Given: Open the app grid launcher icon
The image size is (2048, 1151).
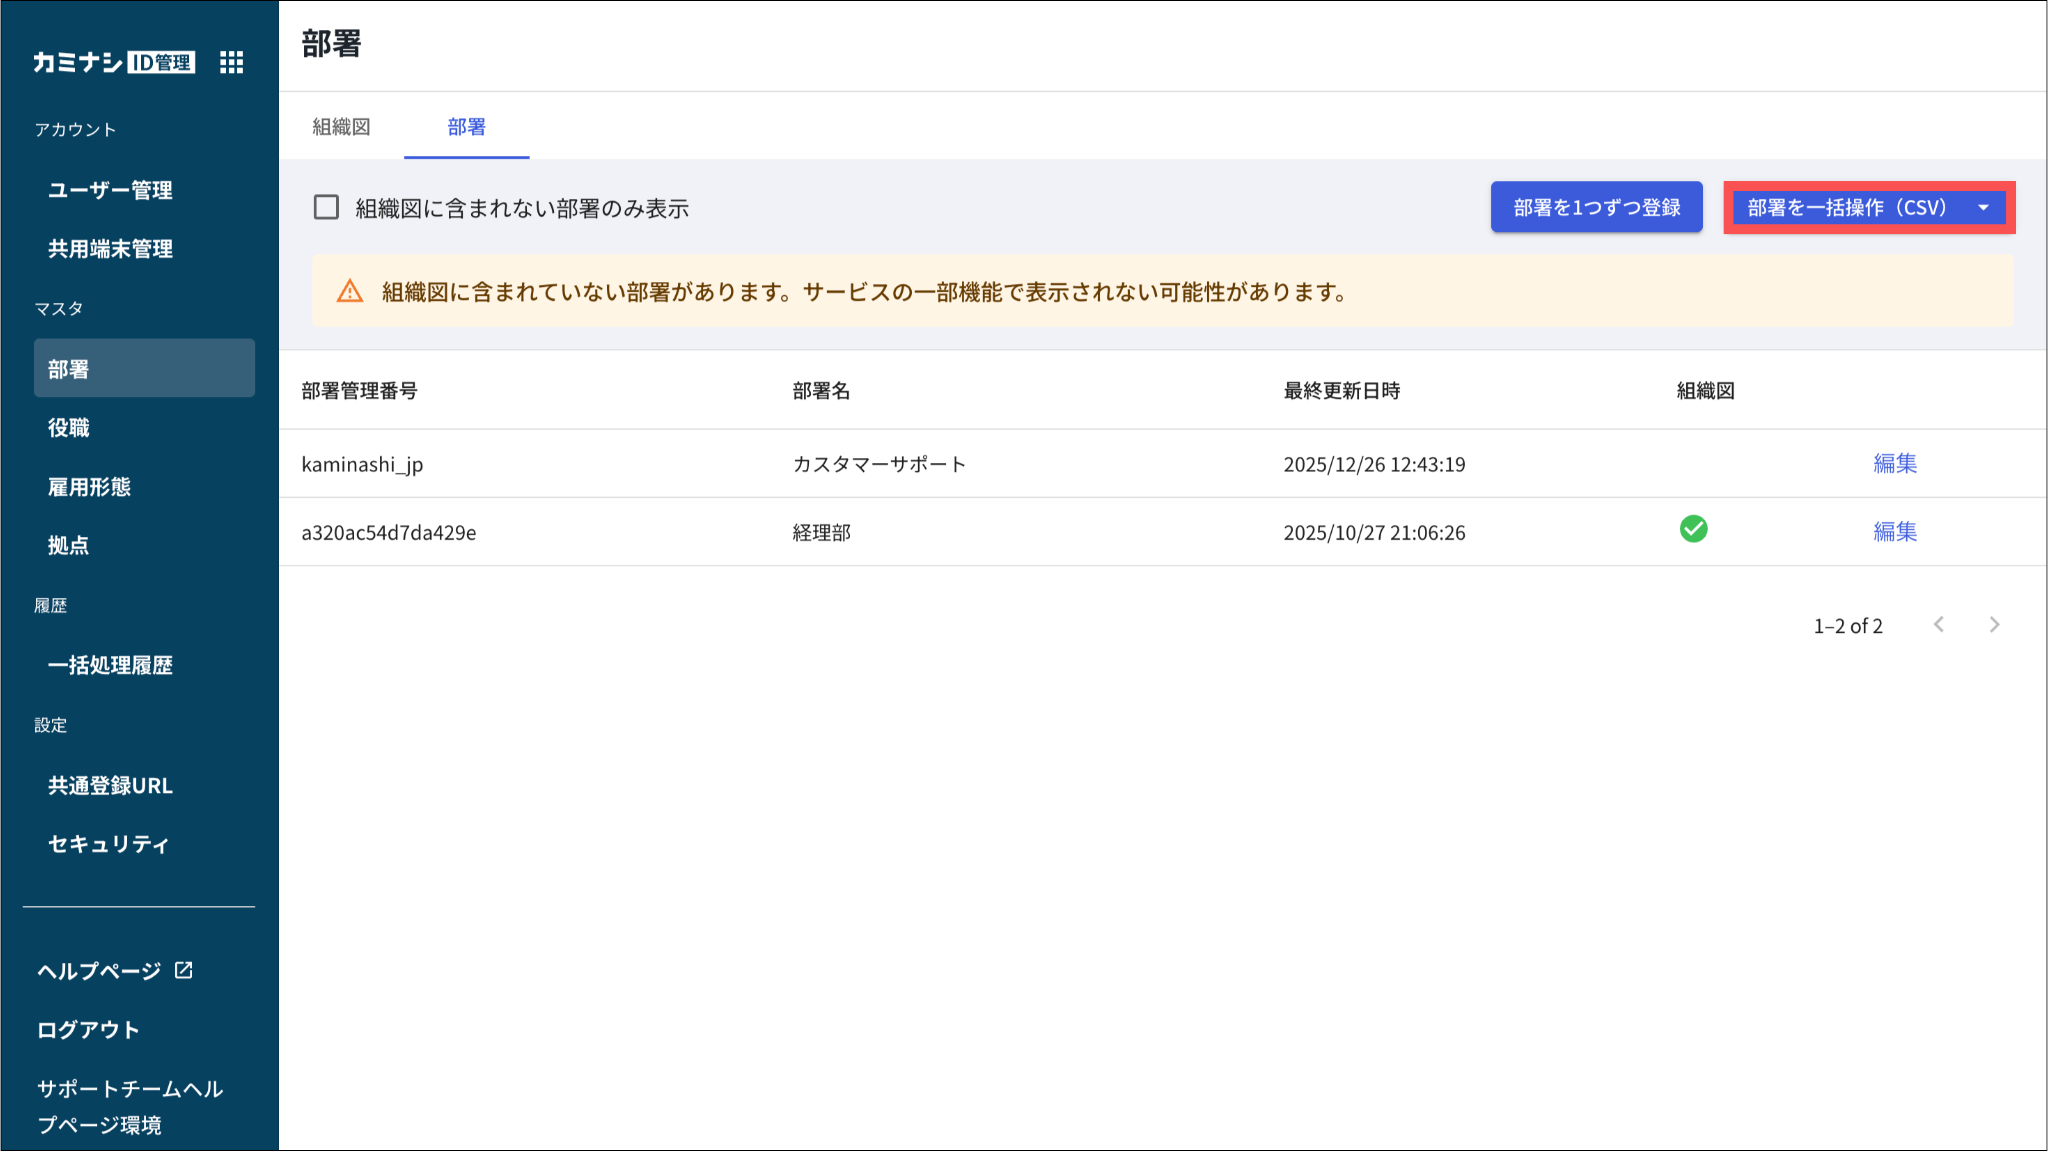Looking at the screenshot, I should tap(231, 62).
